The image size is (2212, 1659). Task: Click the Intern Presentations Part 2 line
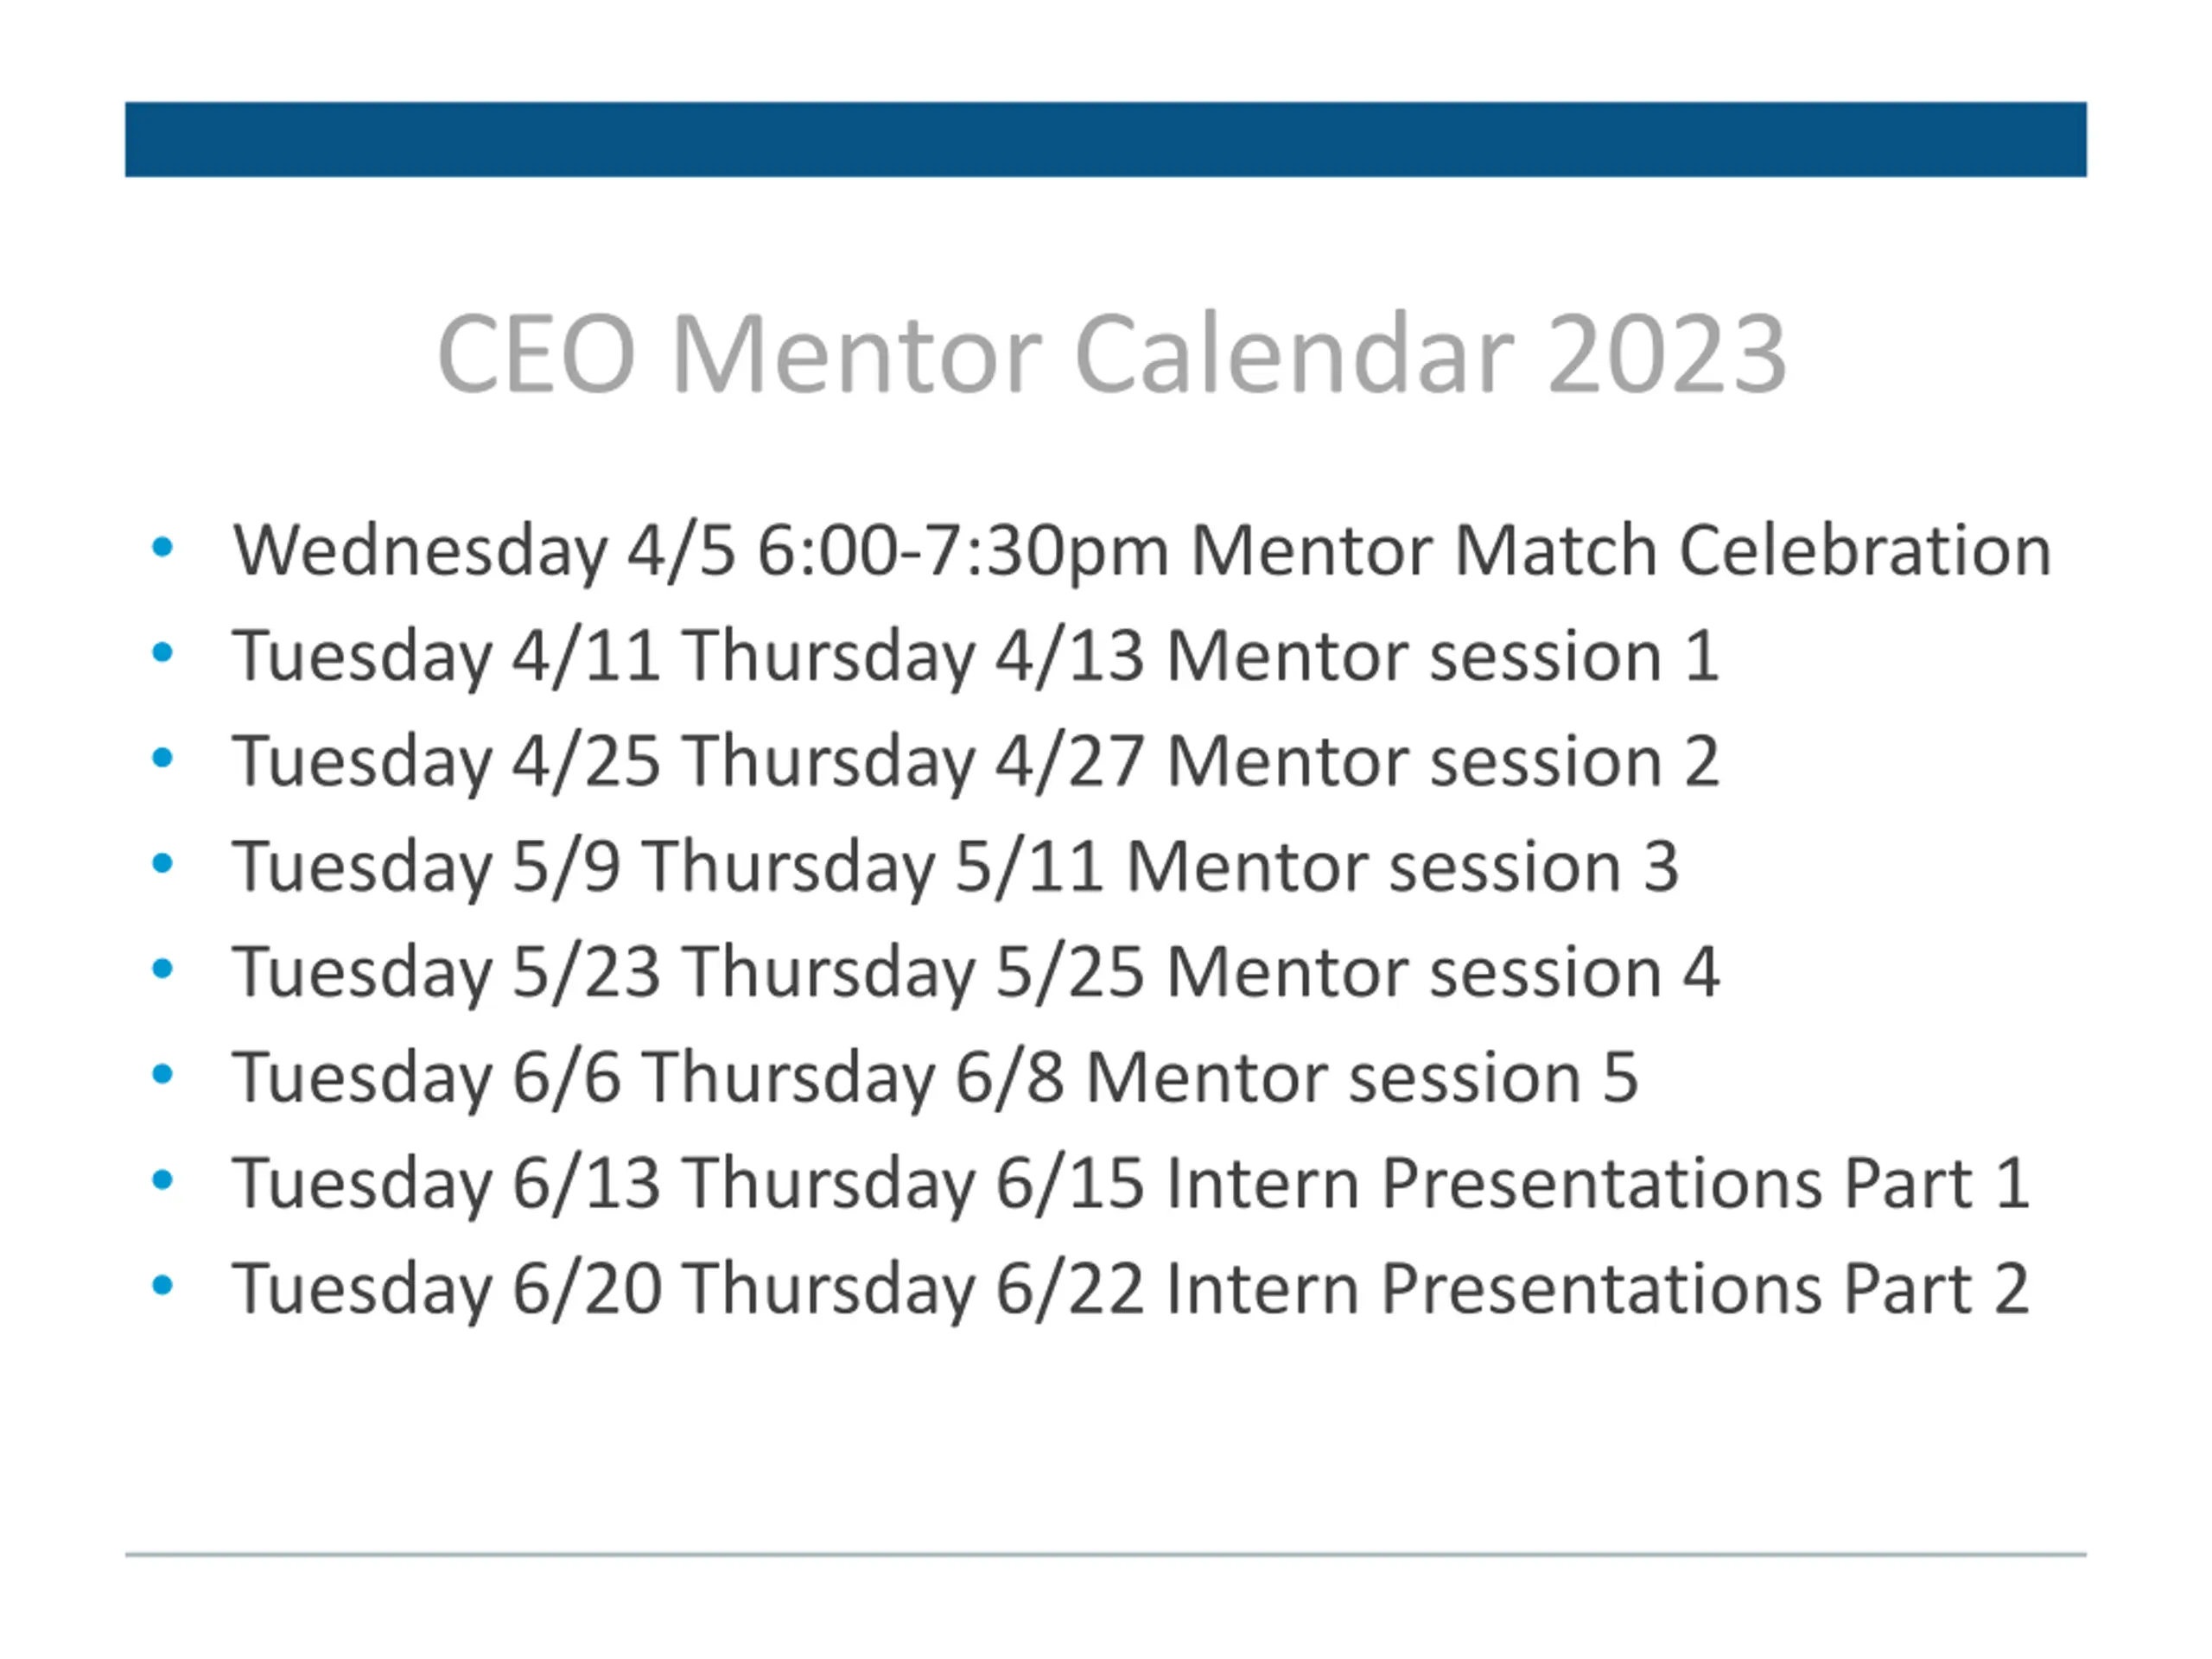tap(1131, 1289)
